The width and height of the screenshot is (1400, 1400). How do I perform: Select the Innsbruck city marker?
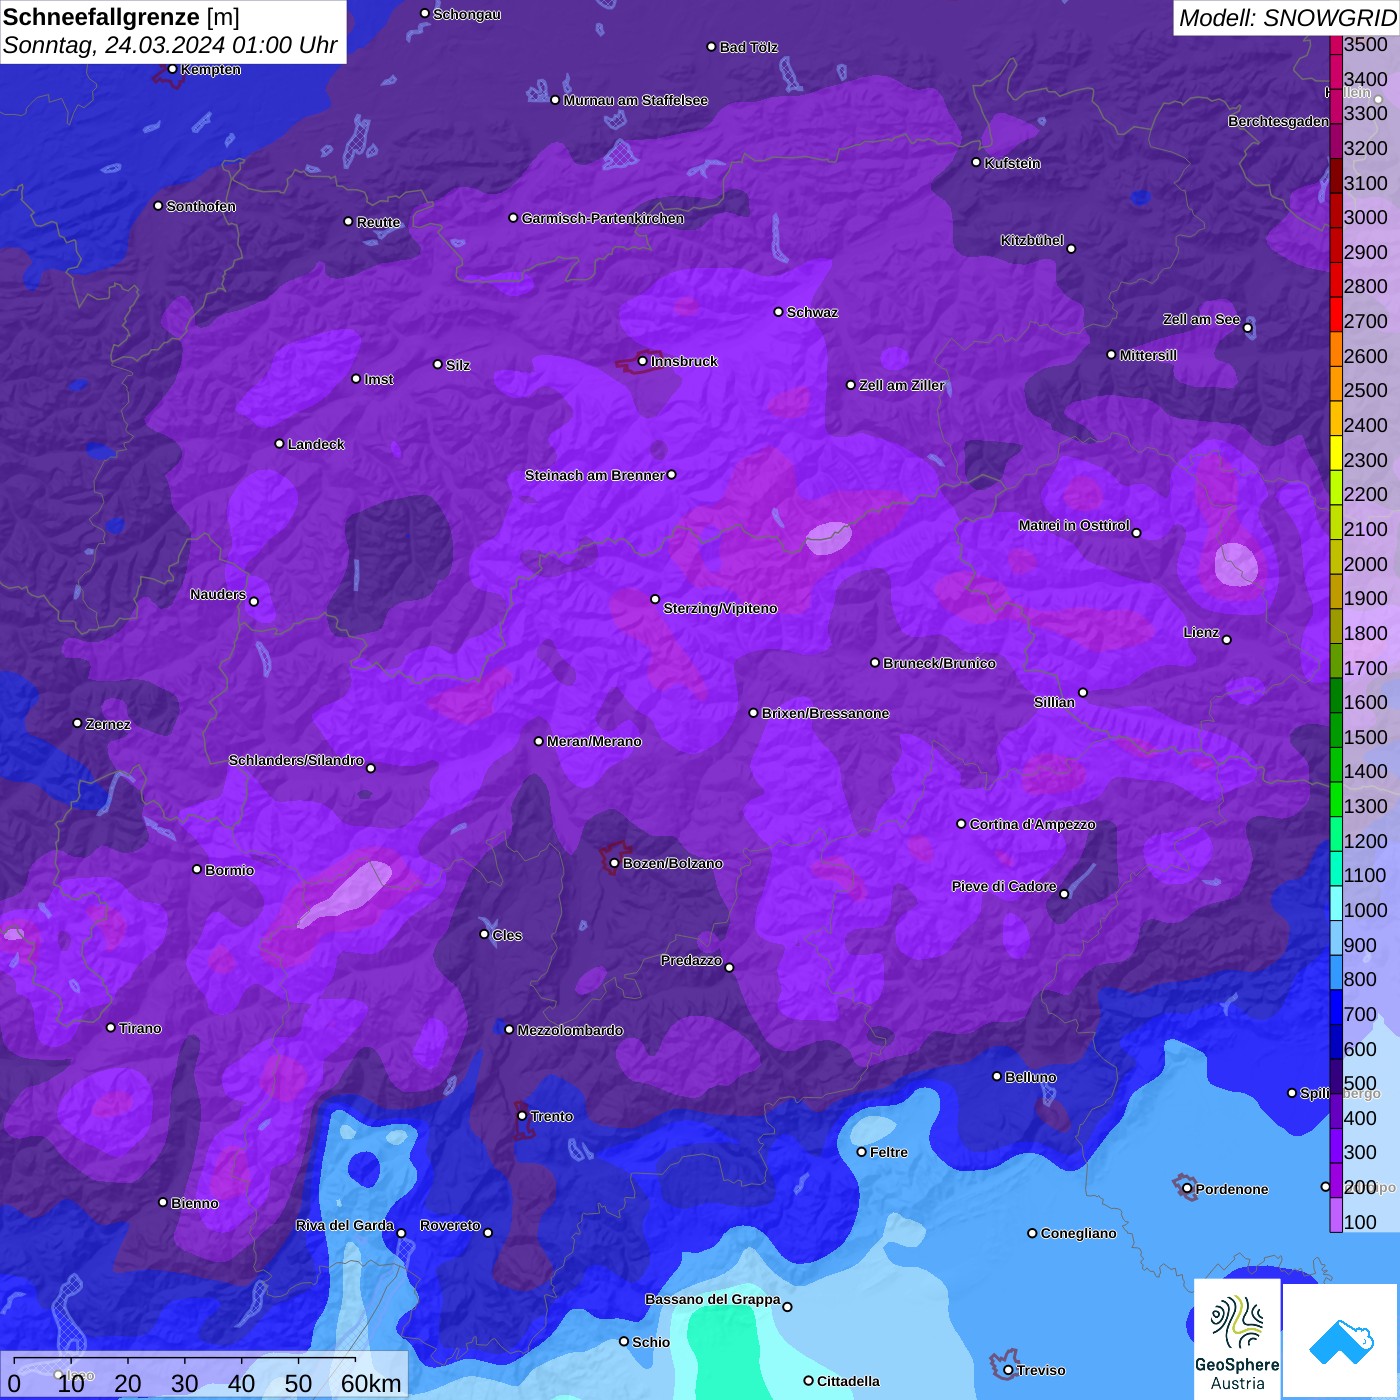[642, 361]
